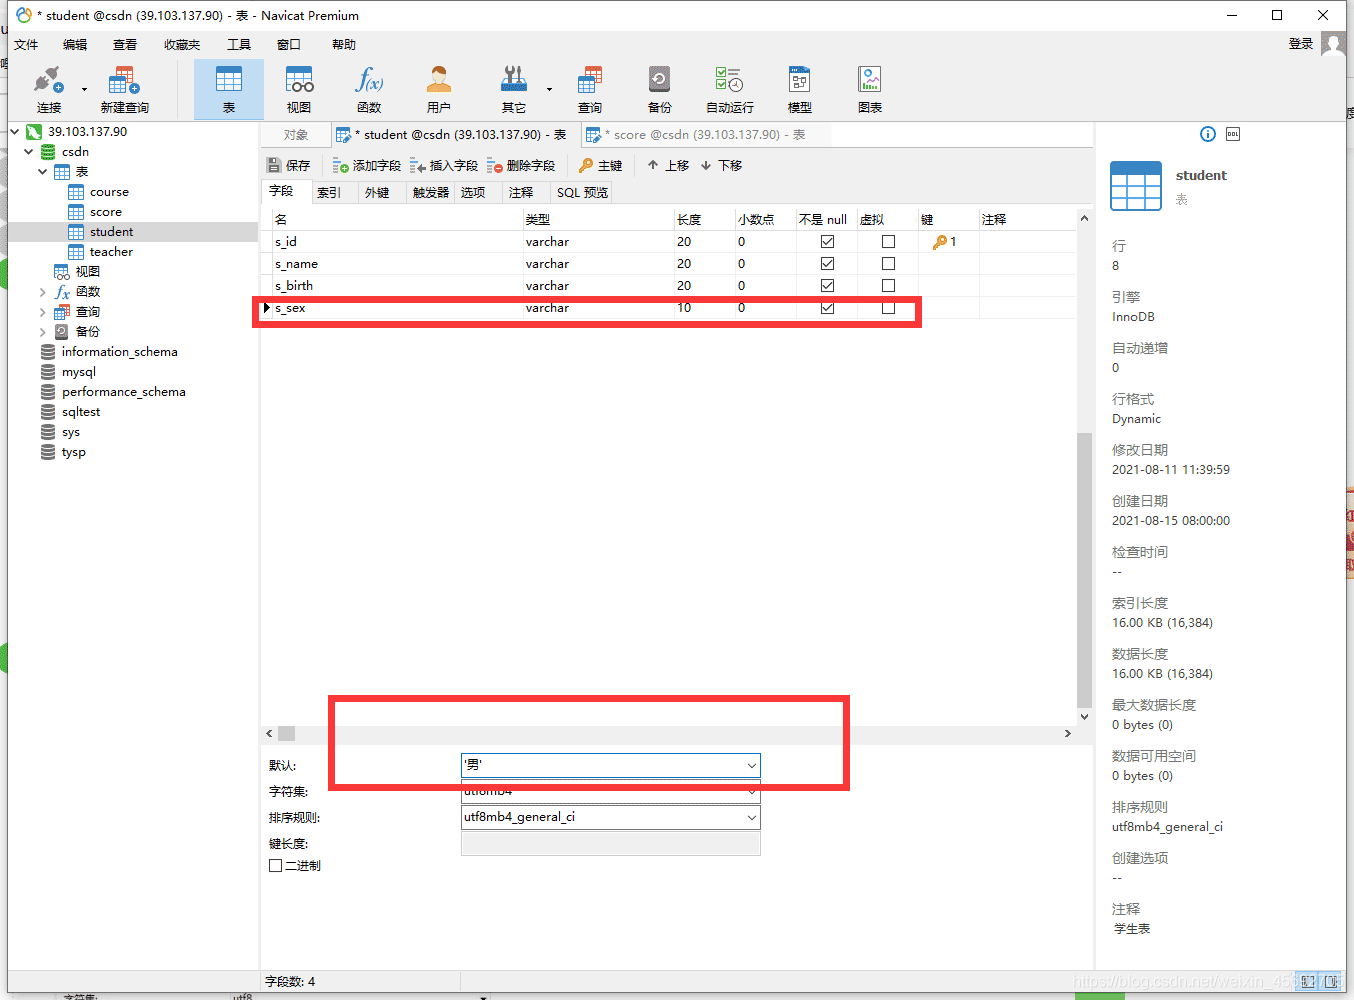The image size is (1354, 1000).
Task: Switch to the SQL Preview (SQL 预览) tab
Action: [x=582, y=193]
